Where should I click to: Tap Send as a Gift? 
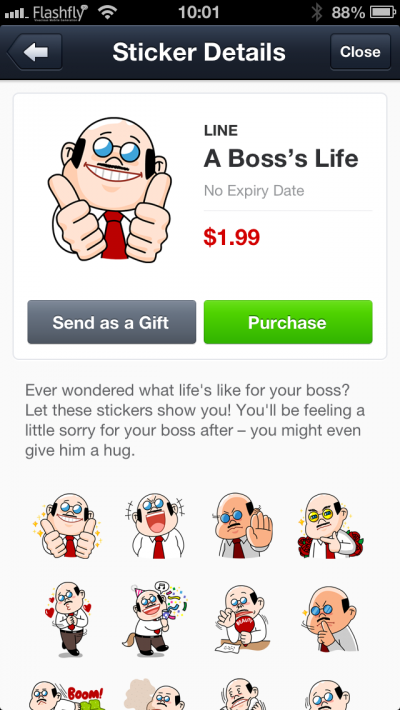click(x=111, y=322)
